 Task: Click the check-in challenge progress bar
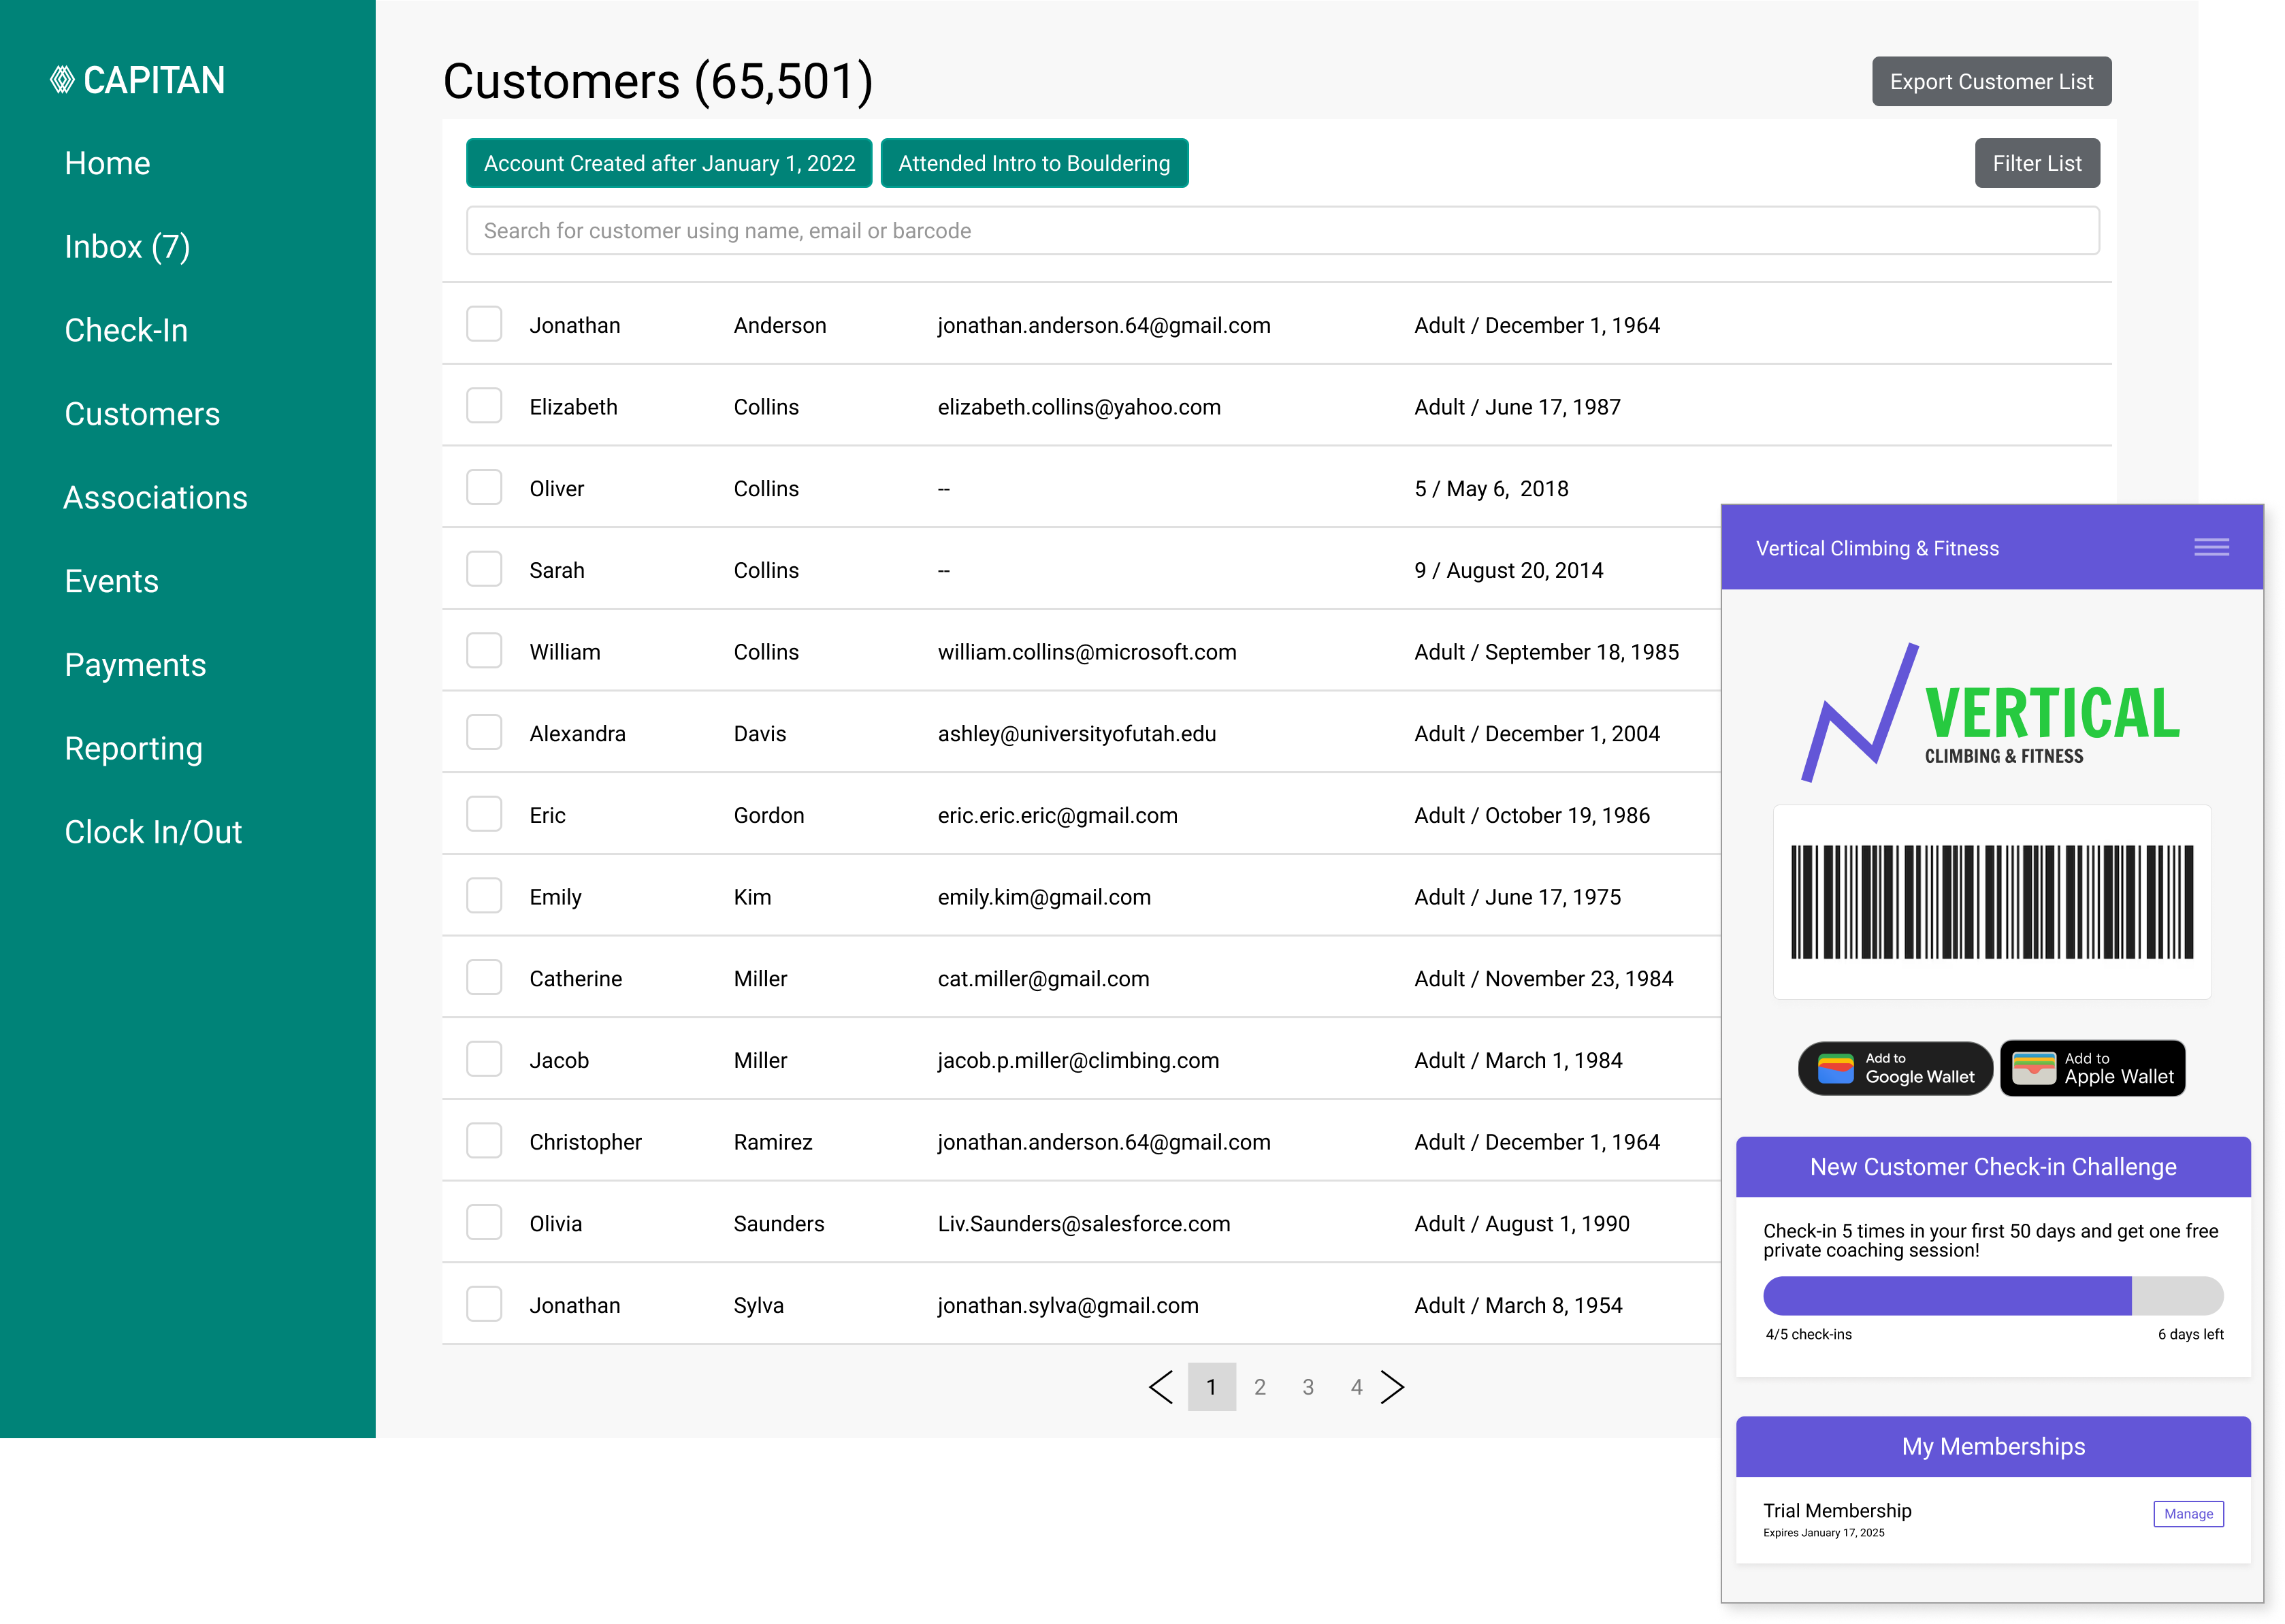[1992, 1296]
